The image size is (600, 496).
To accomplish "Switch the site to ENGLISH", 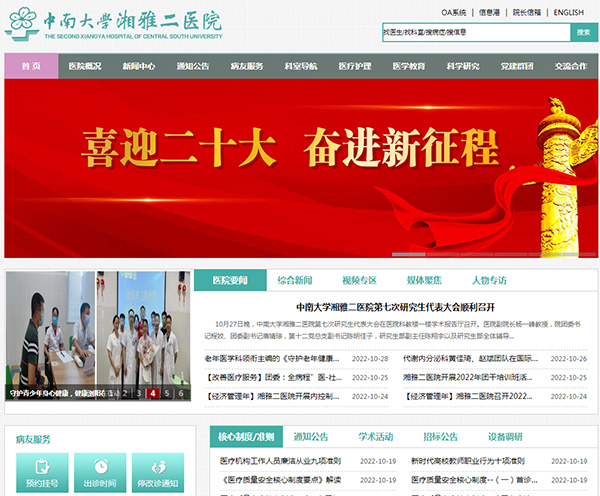I will [569, 13].
